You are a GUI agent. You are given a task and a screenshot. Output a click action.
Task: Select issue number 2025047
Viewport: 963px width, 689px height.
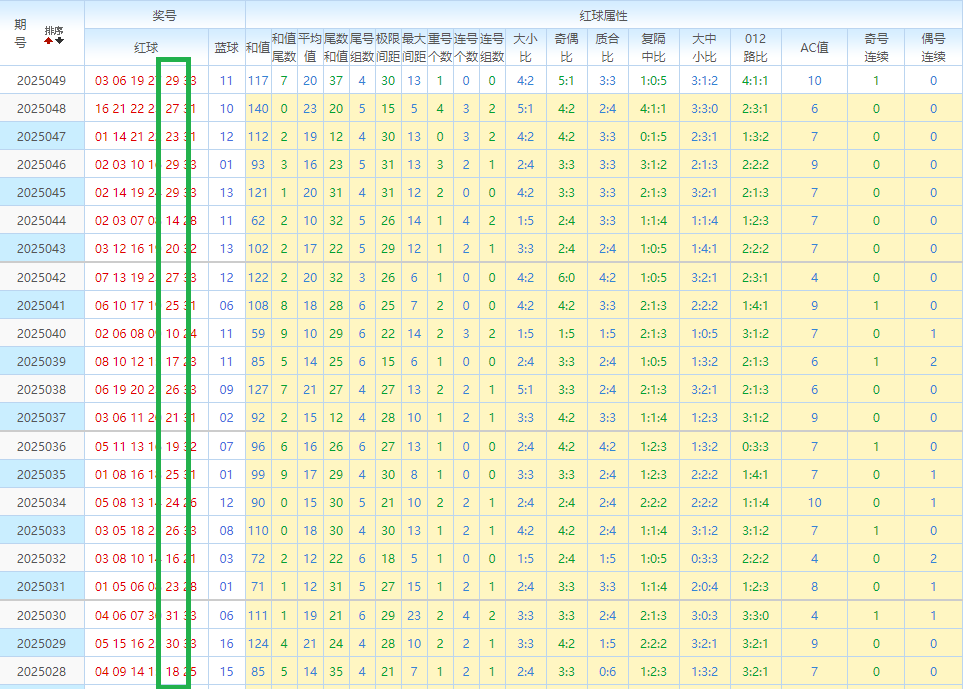[x=41, y=136]
